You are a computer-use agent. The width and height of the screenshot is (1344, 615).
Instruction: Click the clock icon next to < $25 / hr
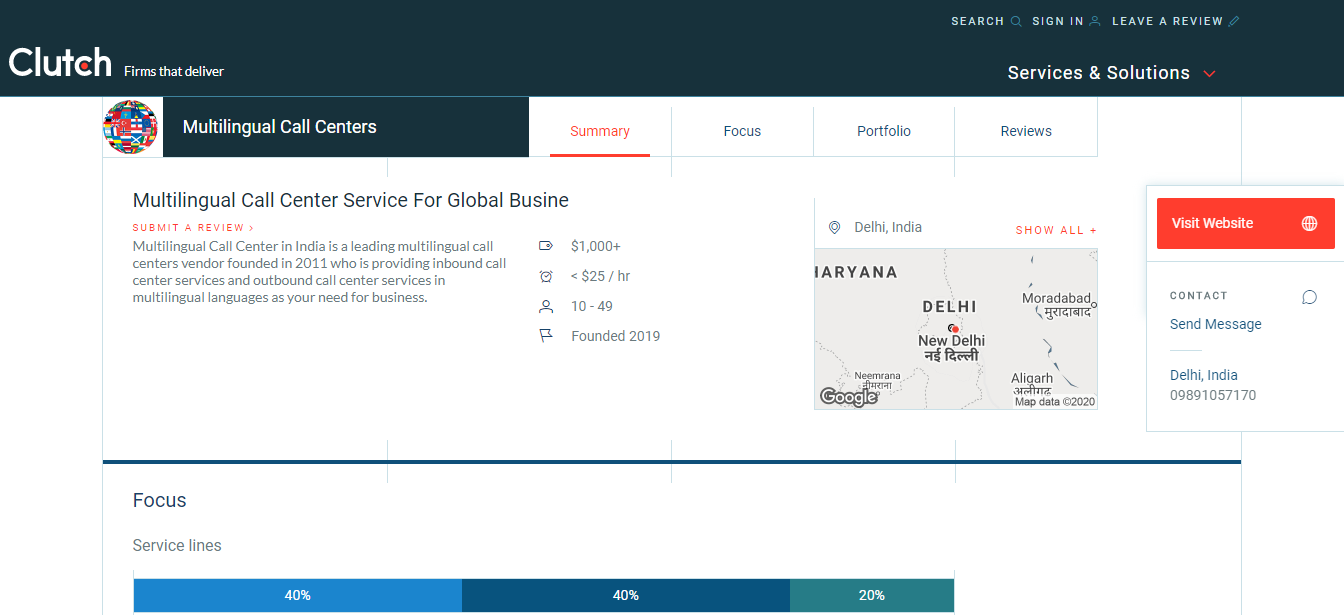[x=546, y=276]
